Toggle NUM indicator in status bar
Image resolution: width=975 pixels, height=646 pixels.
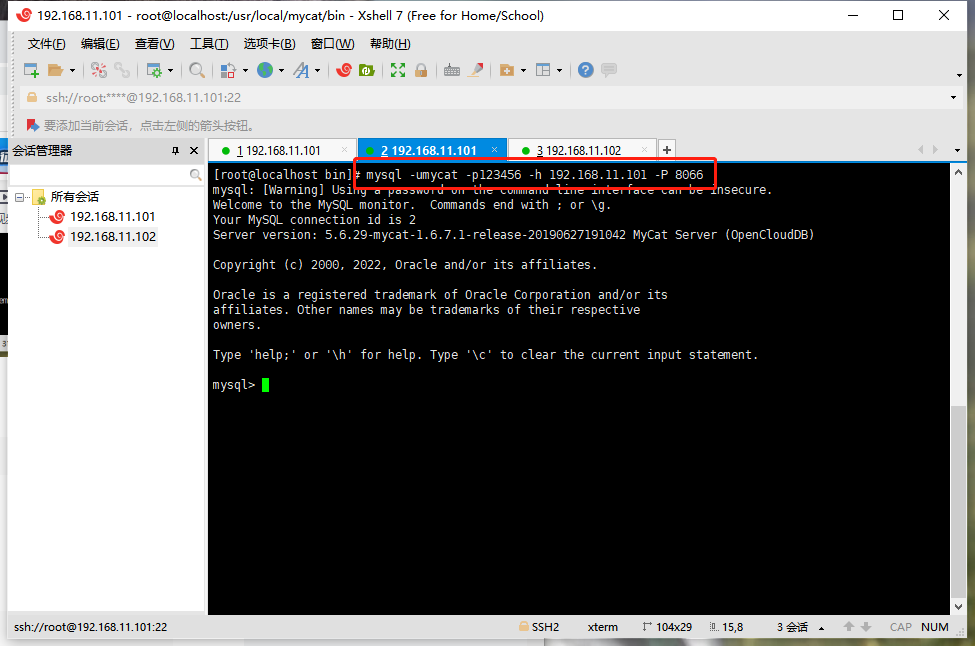coord(933,627)
